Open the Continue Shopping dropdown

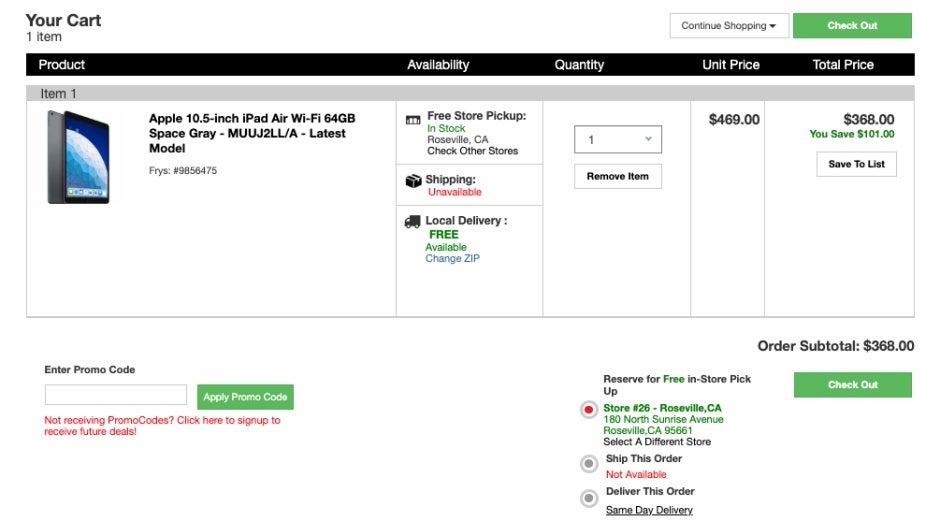tap(729, 26)
